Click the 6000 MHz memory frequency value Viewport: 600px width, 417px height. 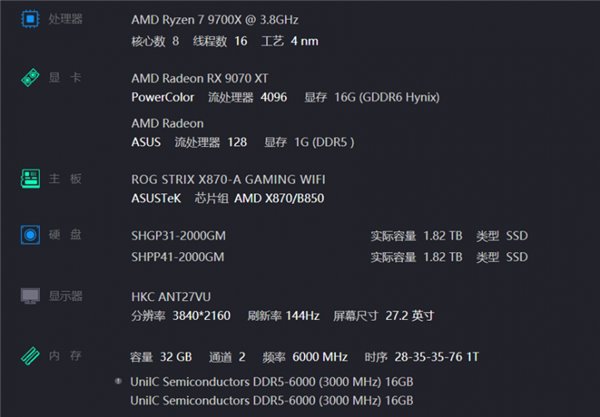(x=320, y=357)
